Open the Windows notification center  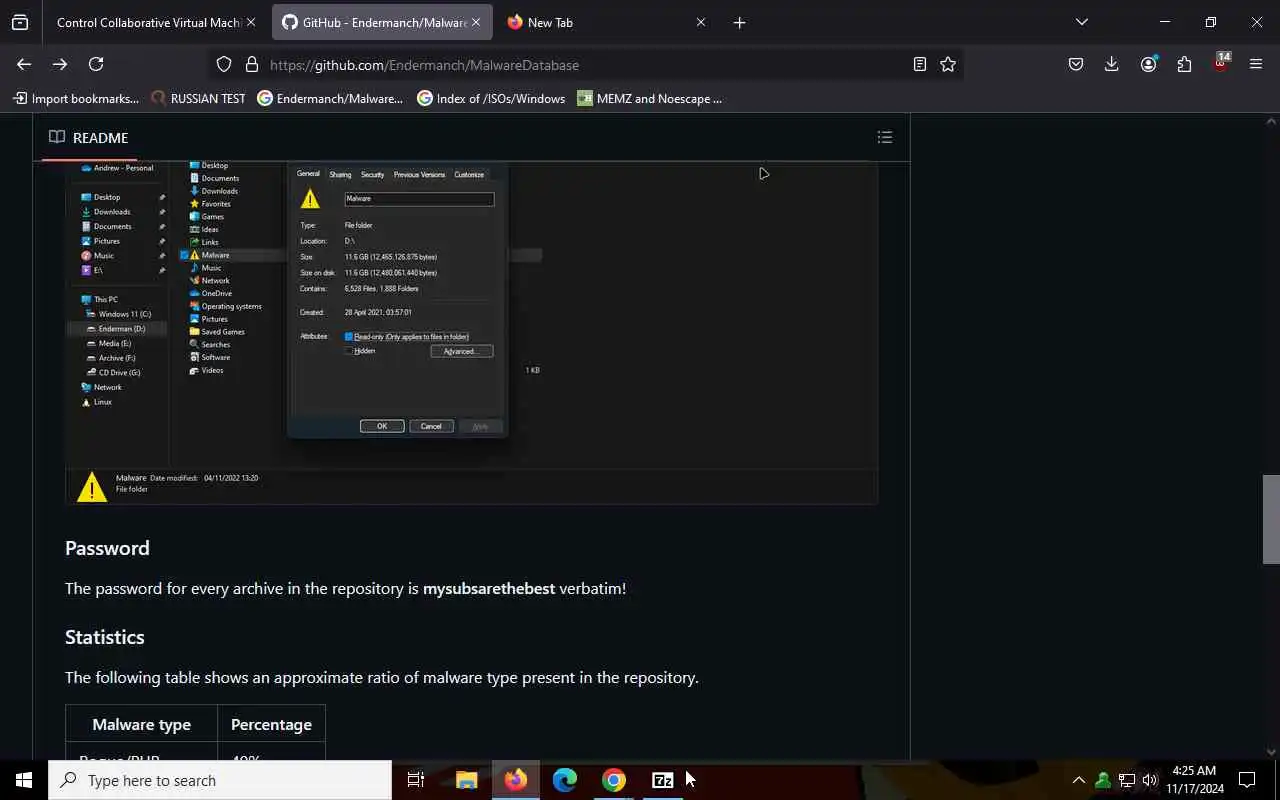pyautogui.click(x=1247, y=780)
